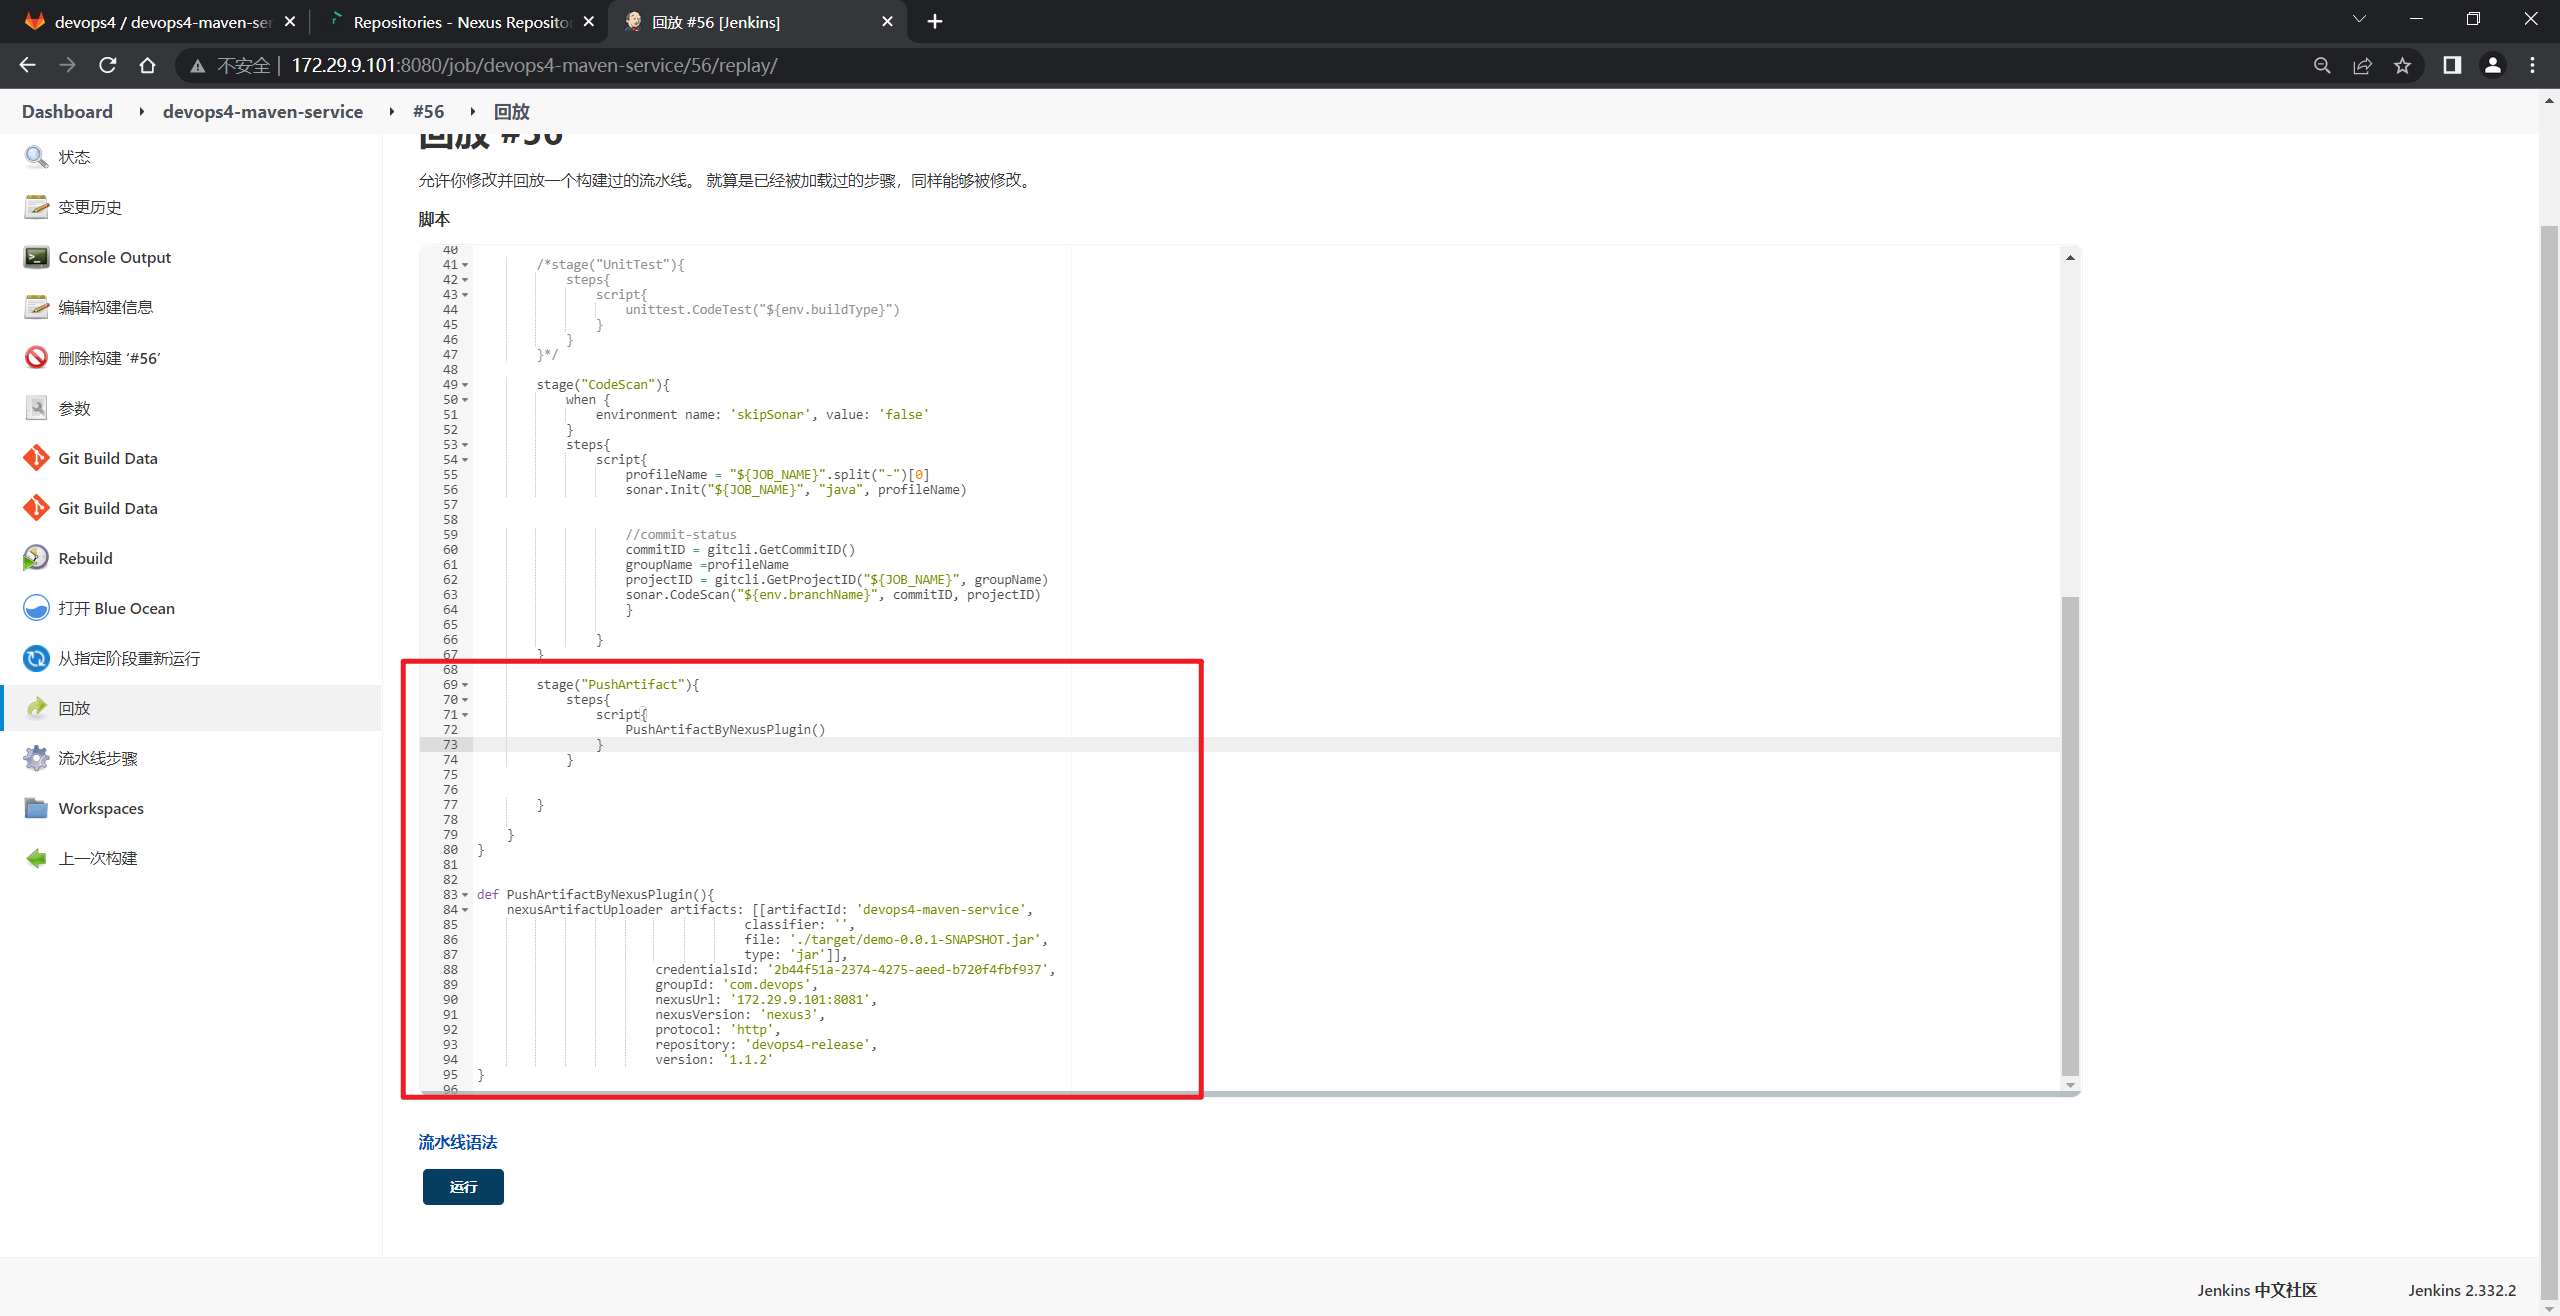
Task: Open a new tab with plus icon
Action: pos(934,21)
